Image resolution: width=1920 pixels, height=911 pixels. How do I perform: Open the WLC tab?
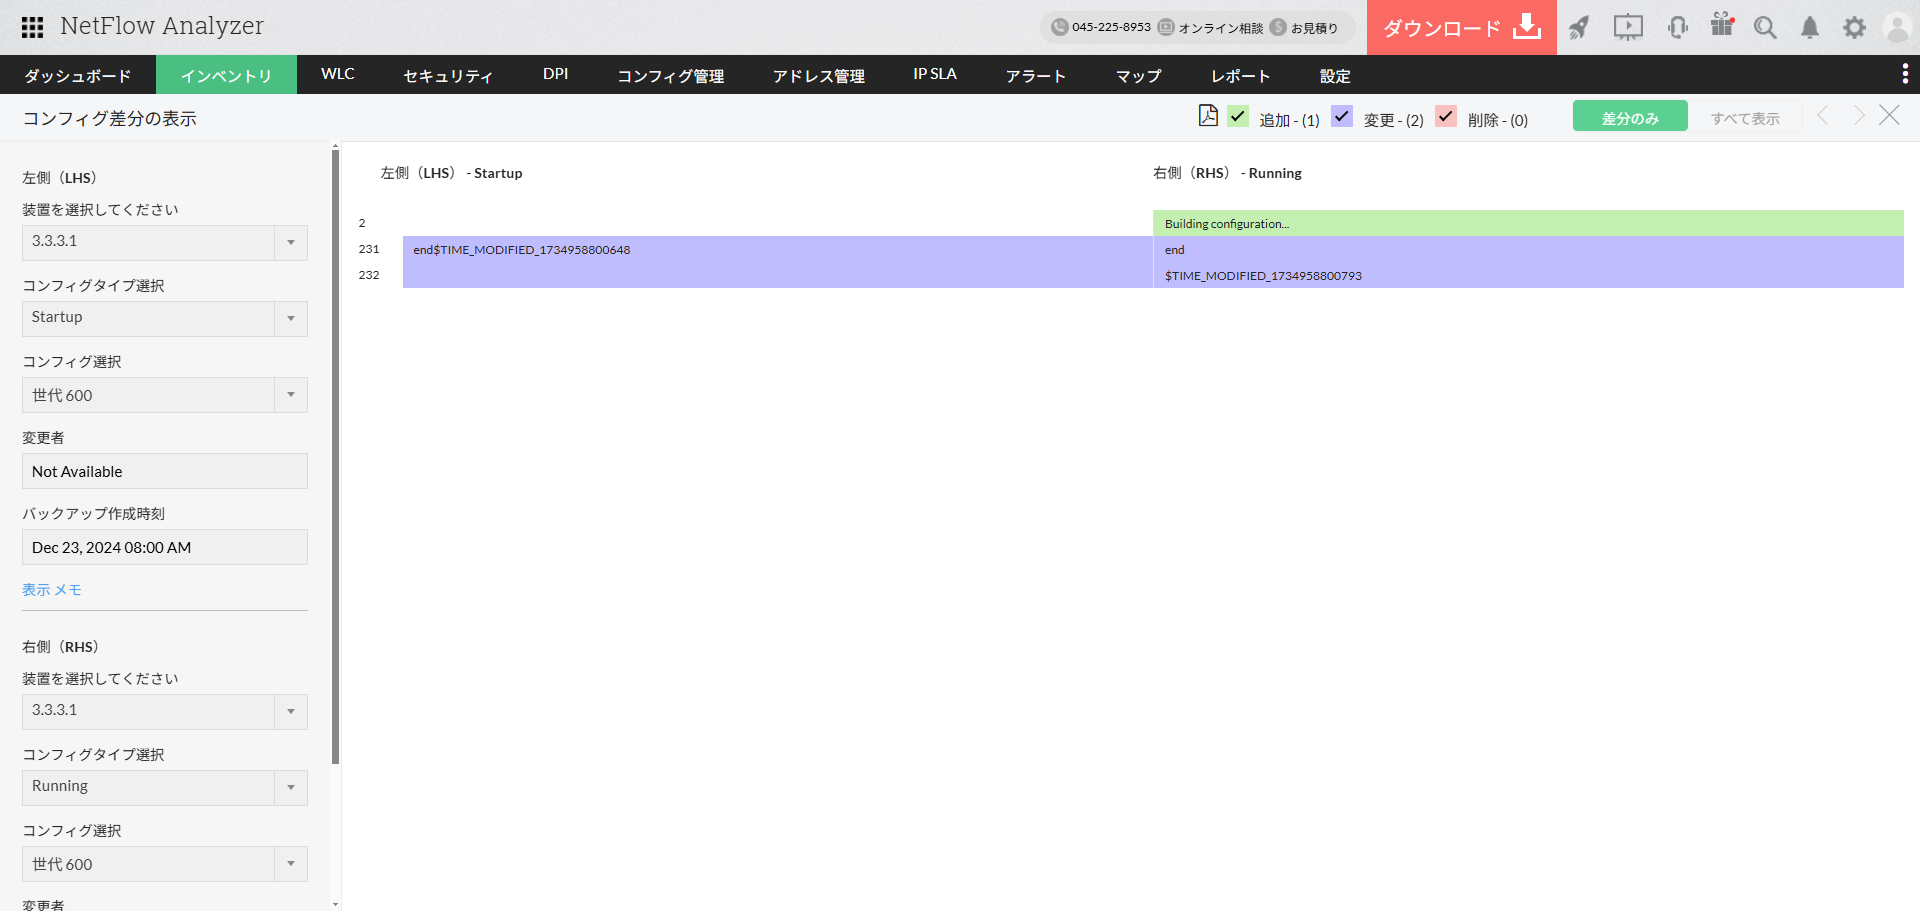338,75
